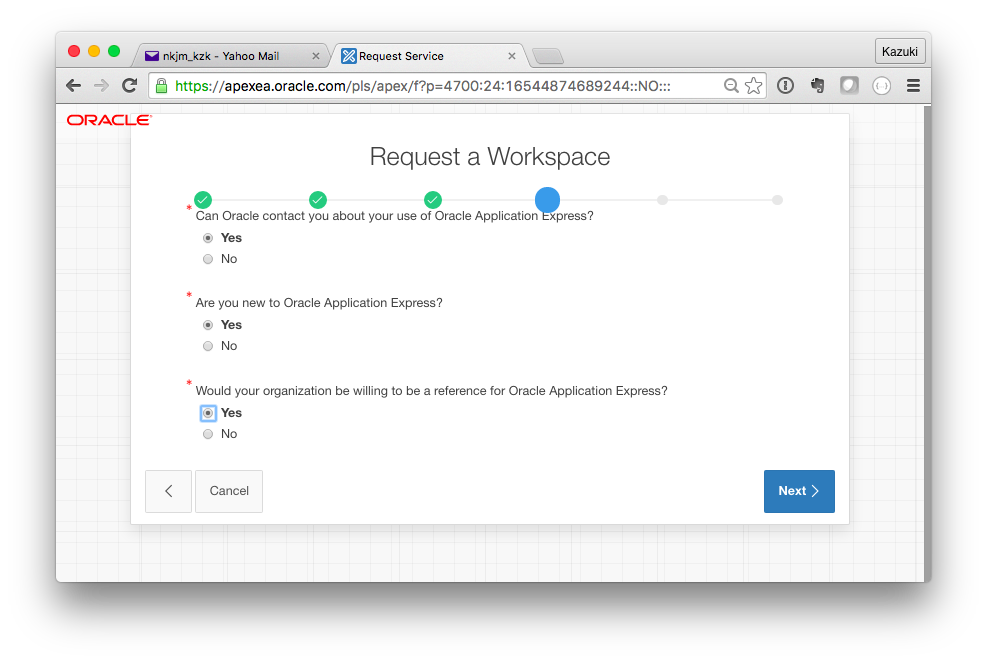Image resolution: width=987 pixels, height=662 pixels.
Task: Click the 'Can Oracle contact you' question text
Action: point(395,216)
